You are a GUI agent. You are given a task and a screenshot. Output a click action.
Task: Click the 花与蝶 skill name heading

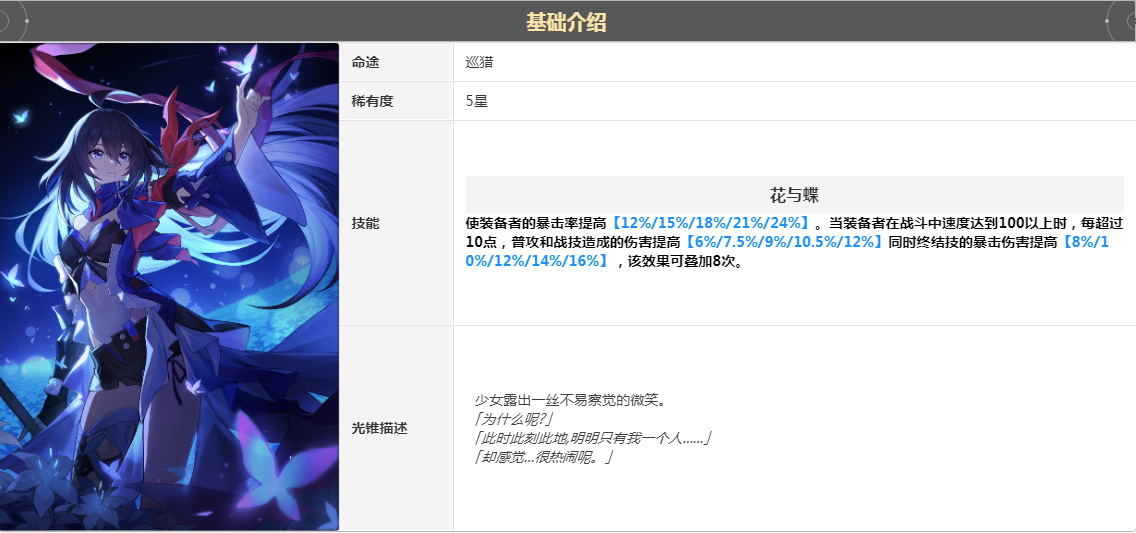click(x=794, y=194)
